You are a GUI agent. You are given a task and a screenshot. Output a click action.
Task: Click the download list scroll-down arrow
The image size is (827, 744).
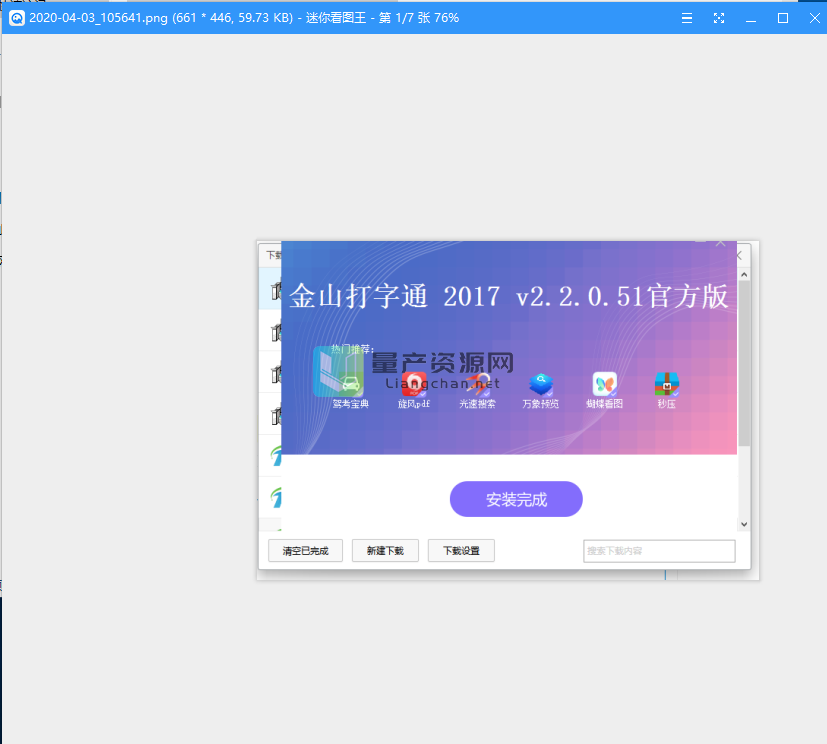pyautogui.click(x=744, y=524)
